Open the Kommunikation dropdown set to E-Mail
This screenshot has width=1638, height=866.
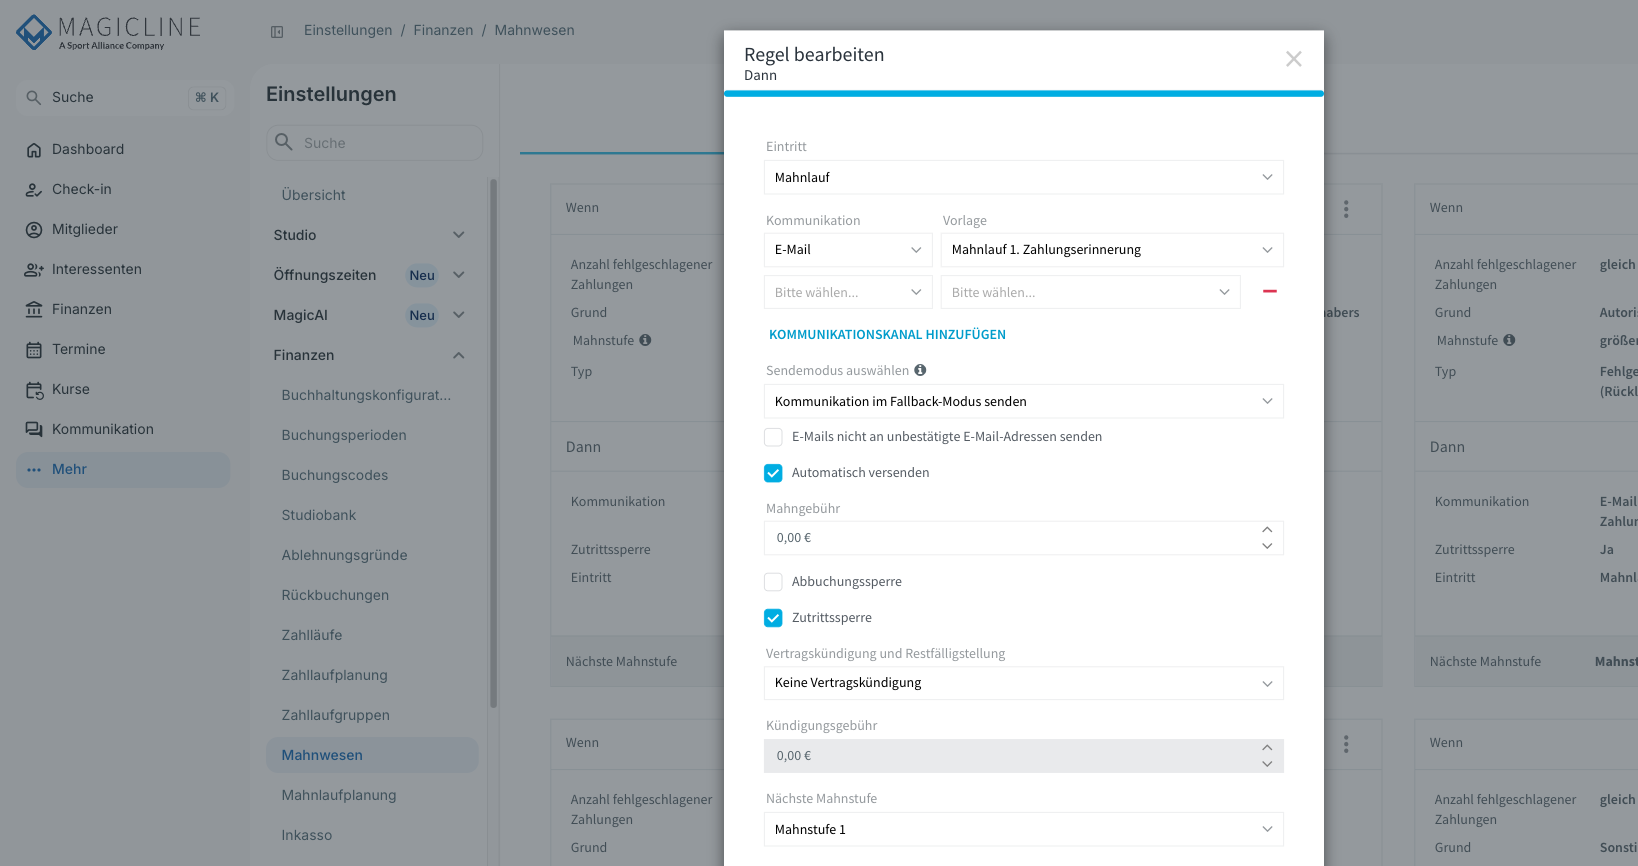click(848, 250)
